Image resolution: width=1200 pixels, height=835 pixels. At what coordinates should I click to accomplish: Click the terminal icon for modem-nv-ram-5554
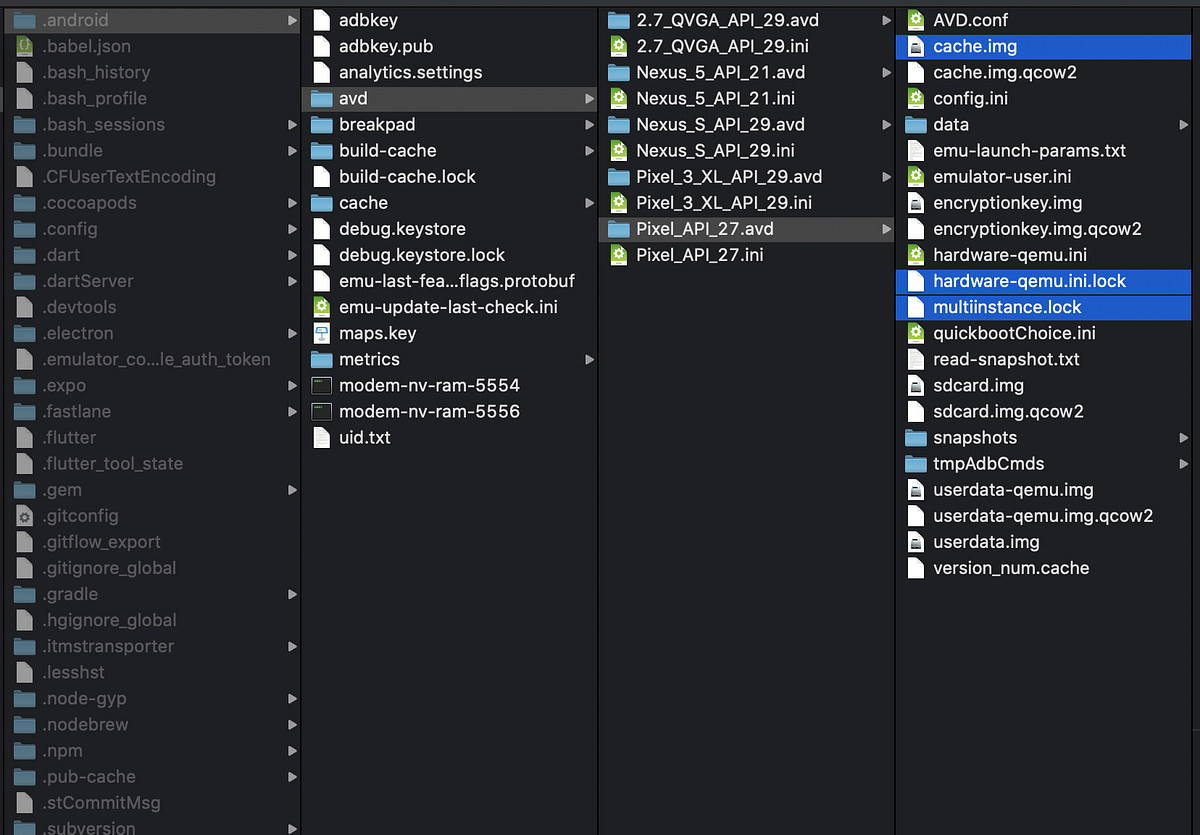pyautogui.click(x=322, y=385)
